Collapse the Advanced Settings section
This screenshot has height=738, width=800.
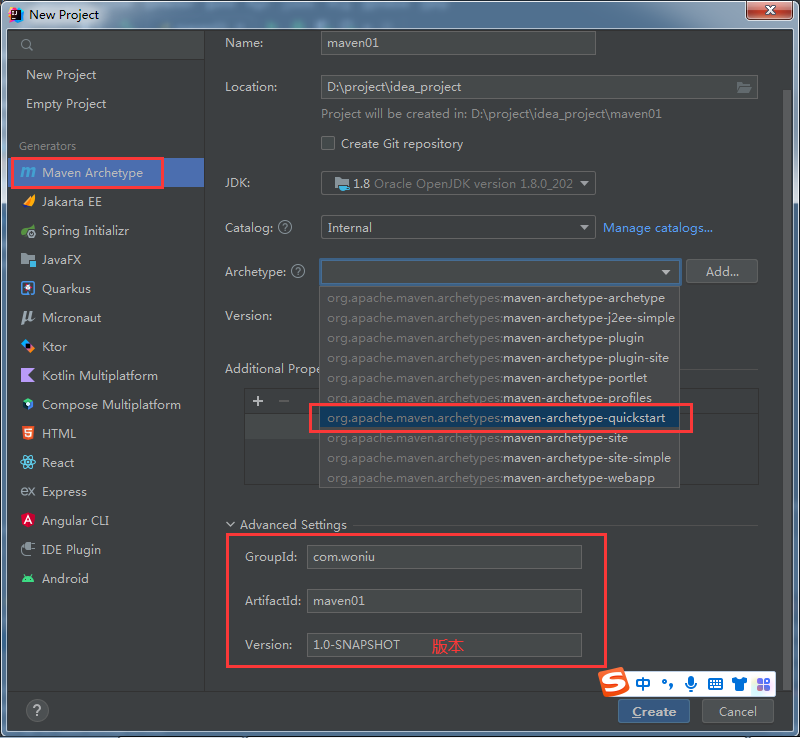[x=230, y=525]
